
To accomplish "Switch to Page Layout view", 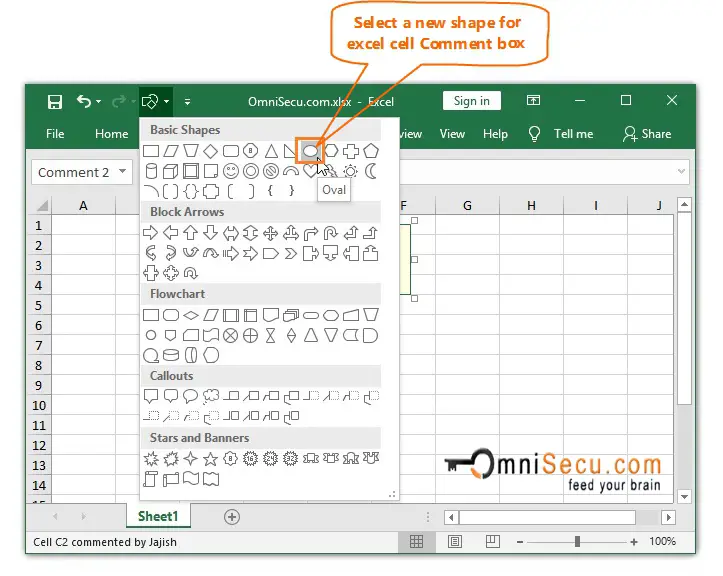I will tap(455, 541).
